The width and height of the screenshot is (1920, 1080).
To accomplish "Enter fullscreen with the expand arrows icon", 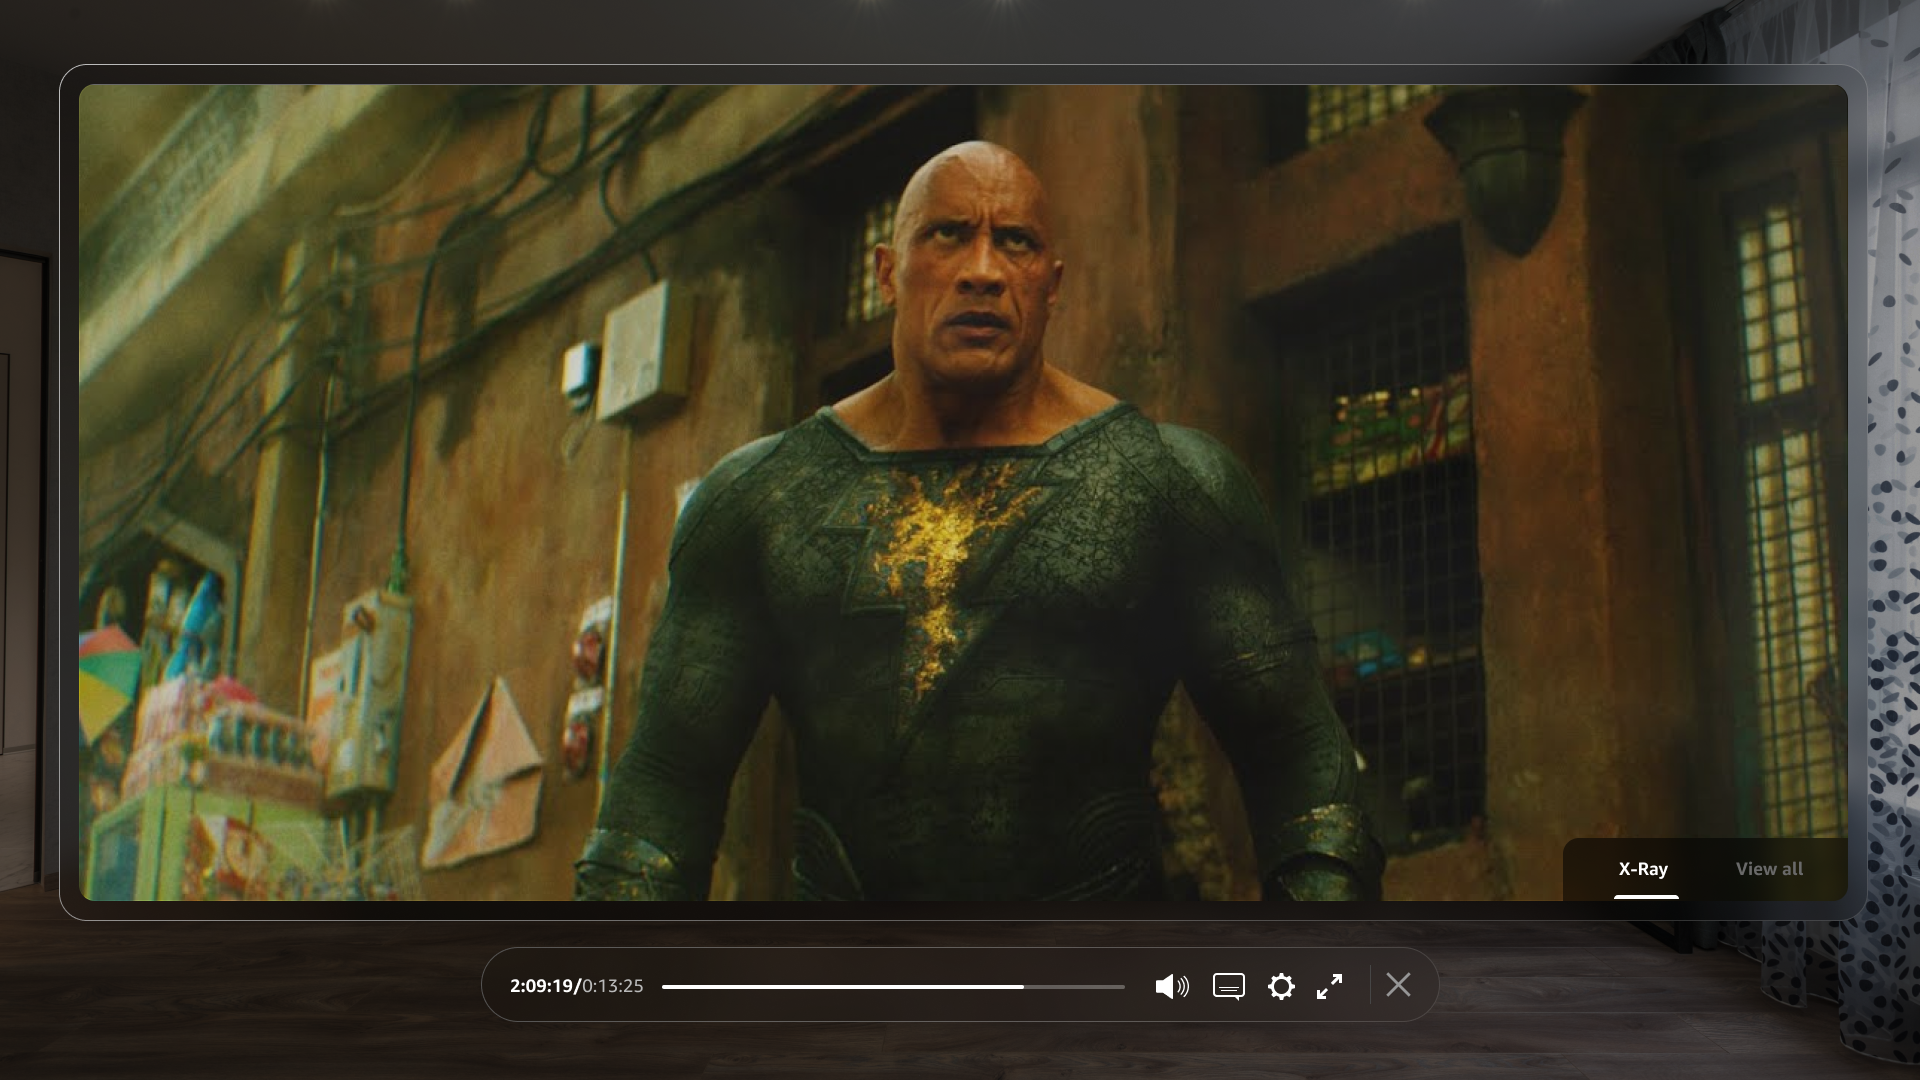I will click(x=1330, y=986).
